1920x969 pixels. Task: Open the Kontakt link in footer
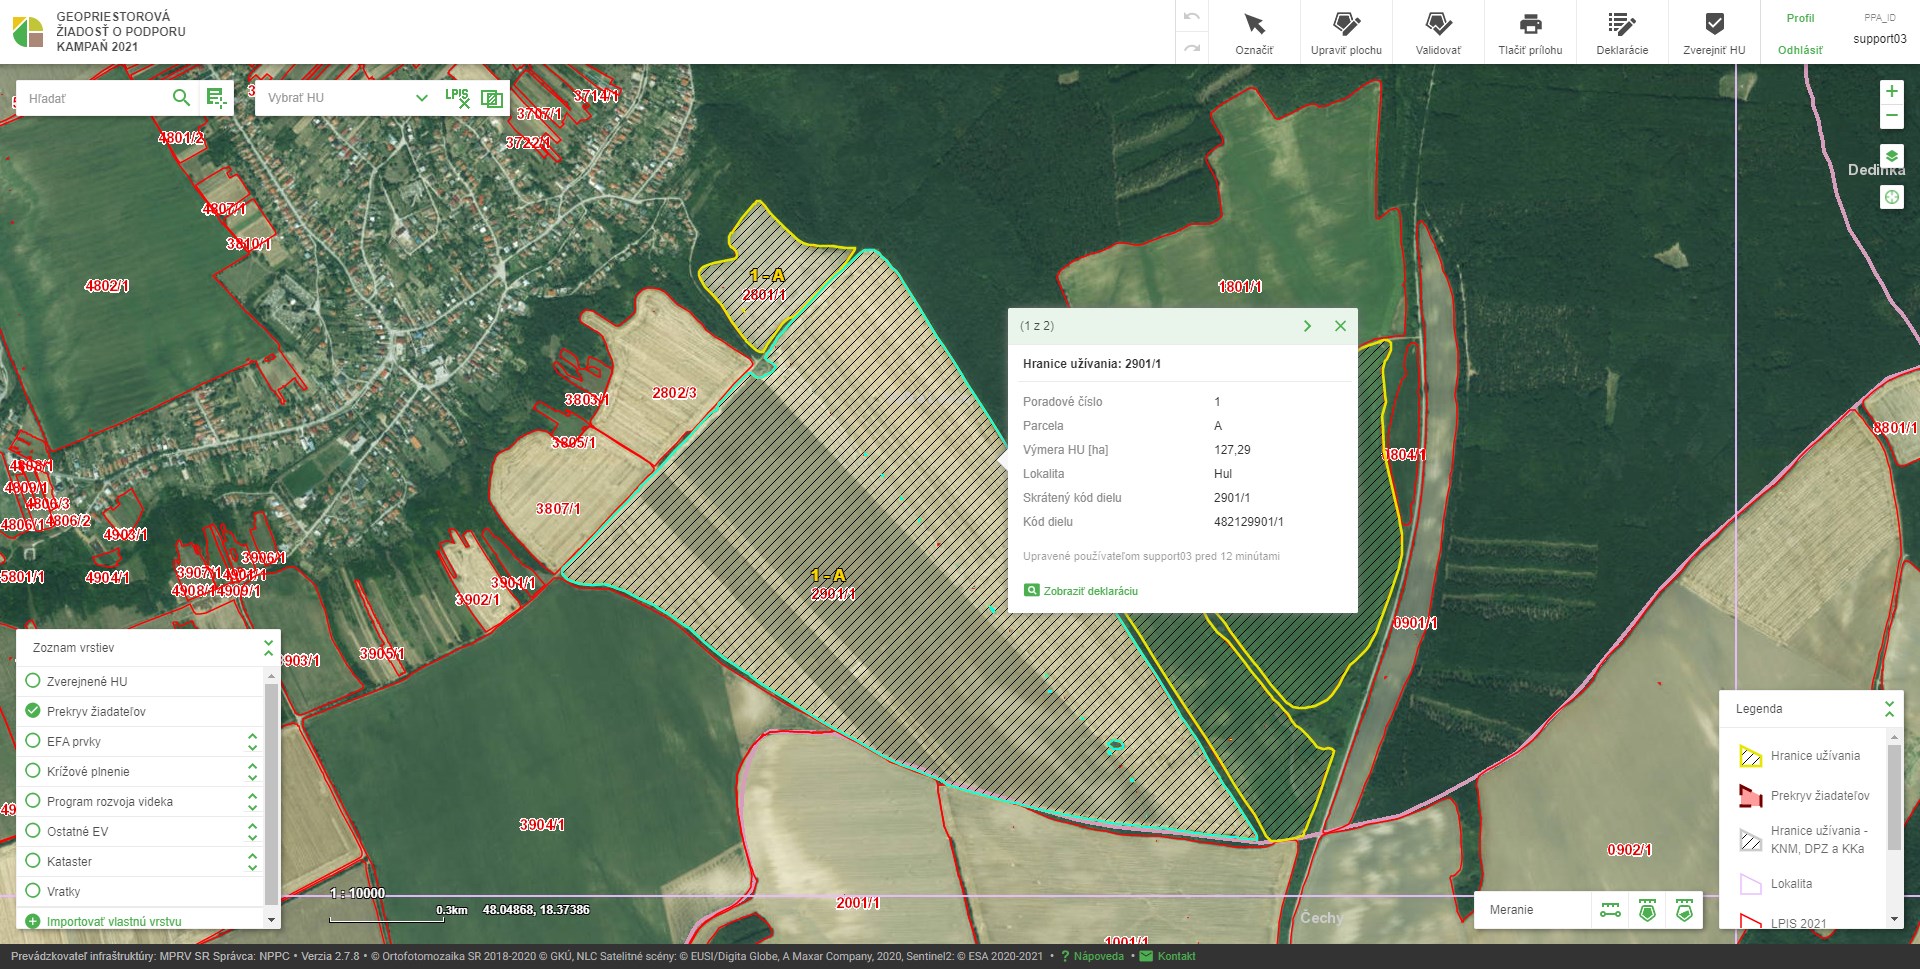tap(1176, 956)
